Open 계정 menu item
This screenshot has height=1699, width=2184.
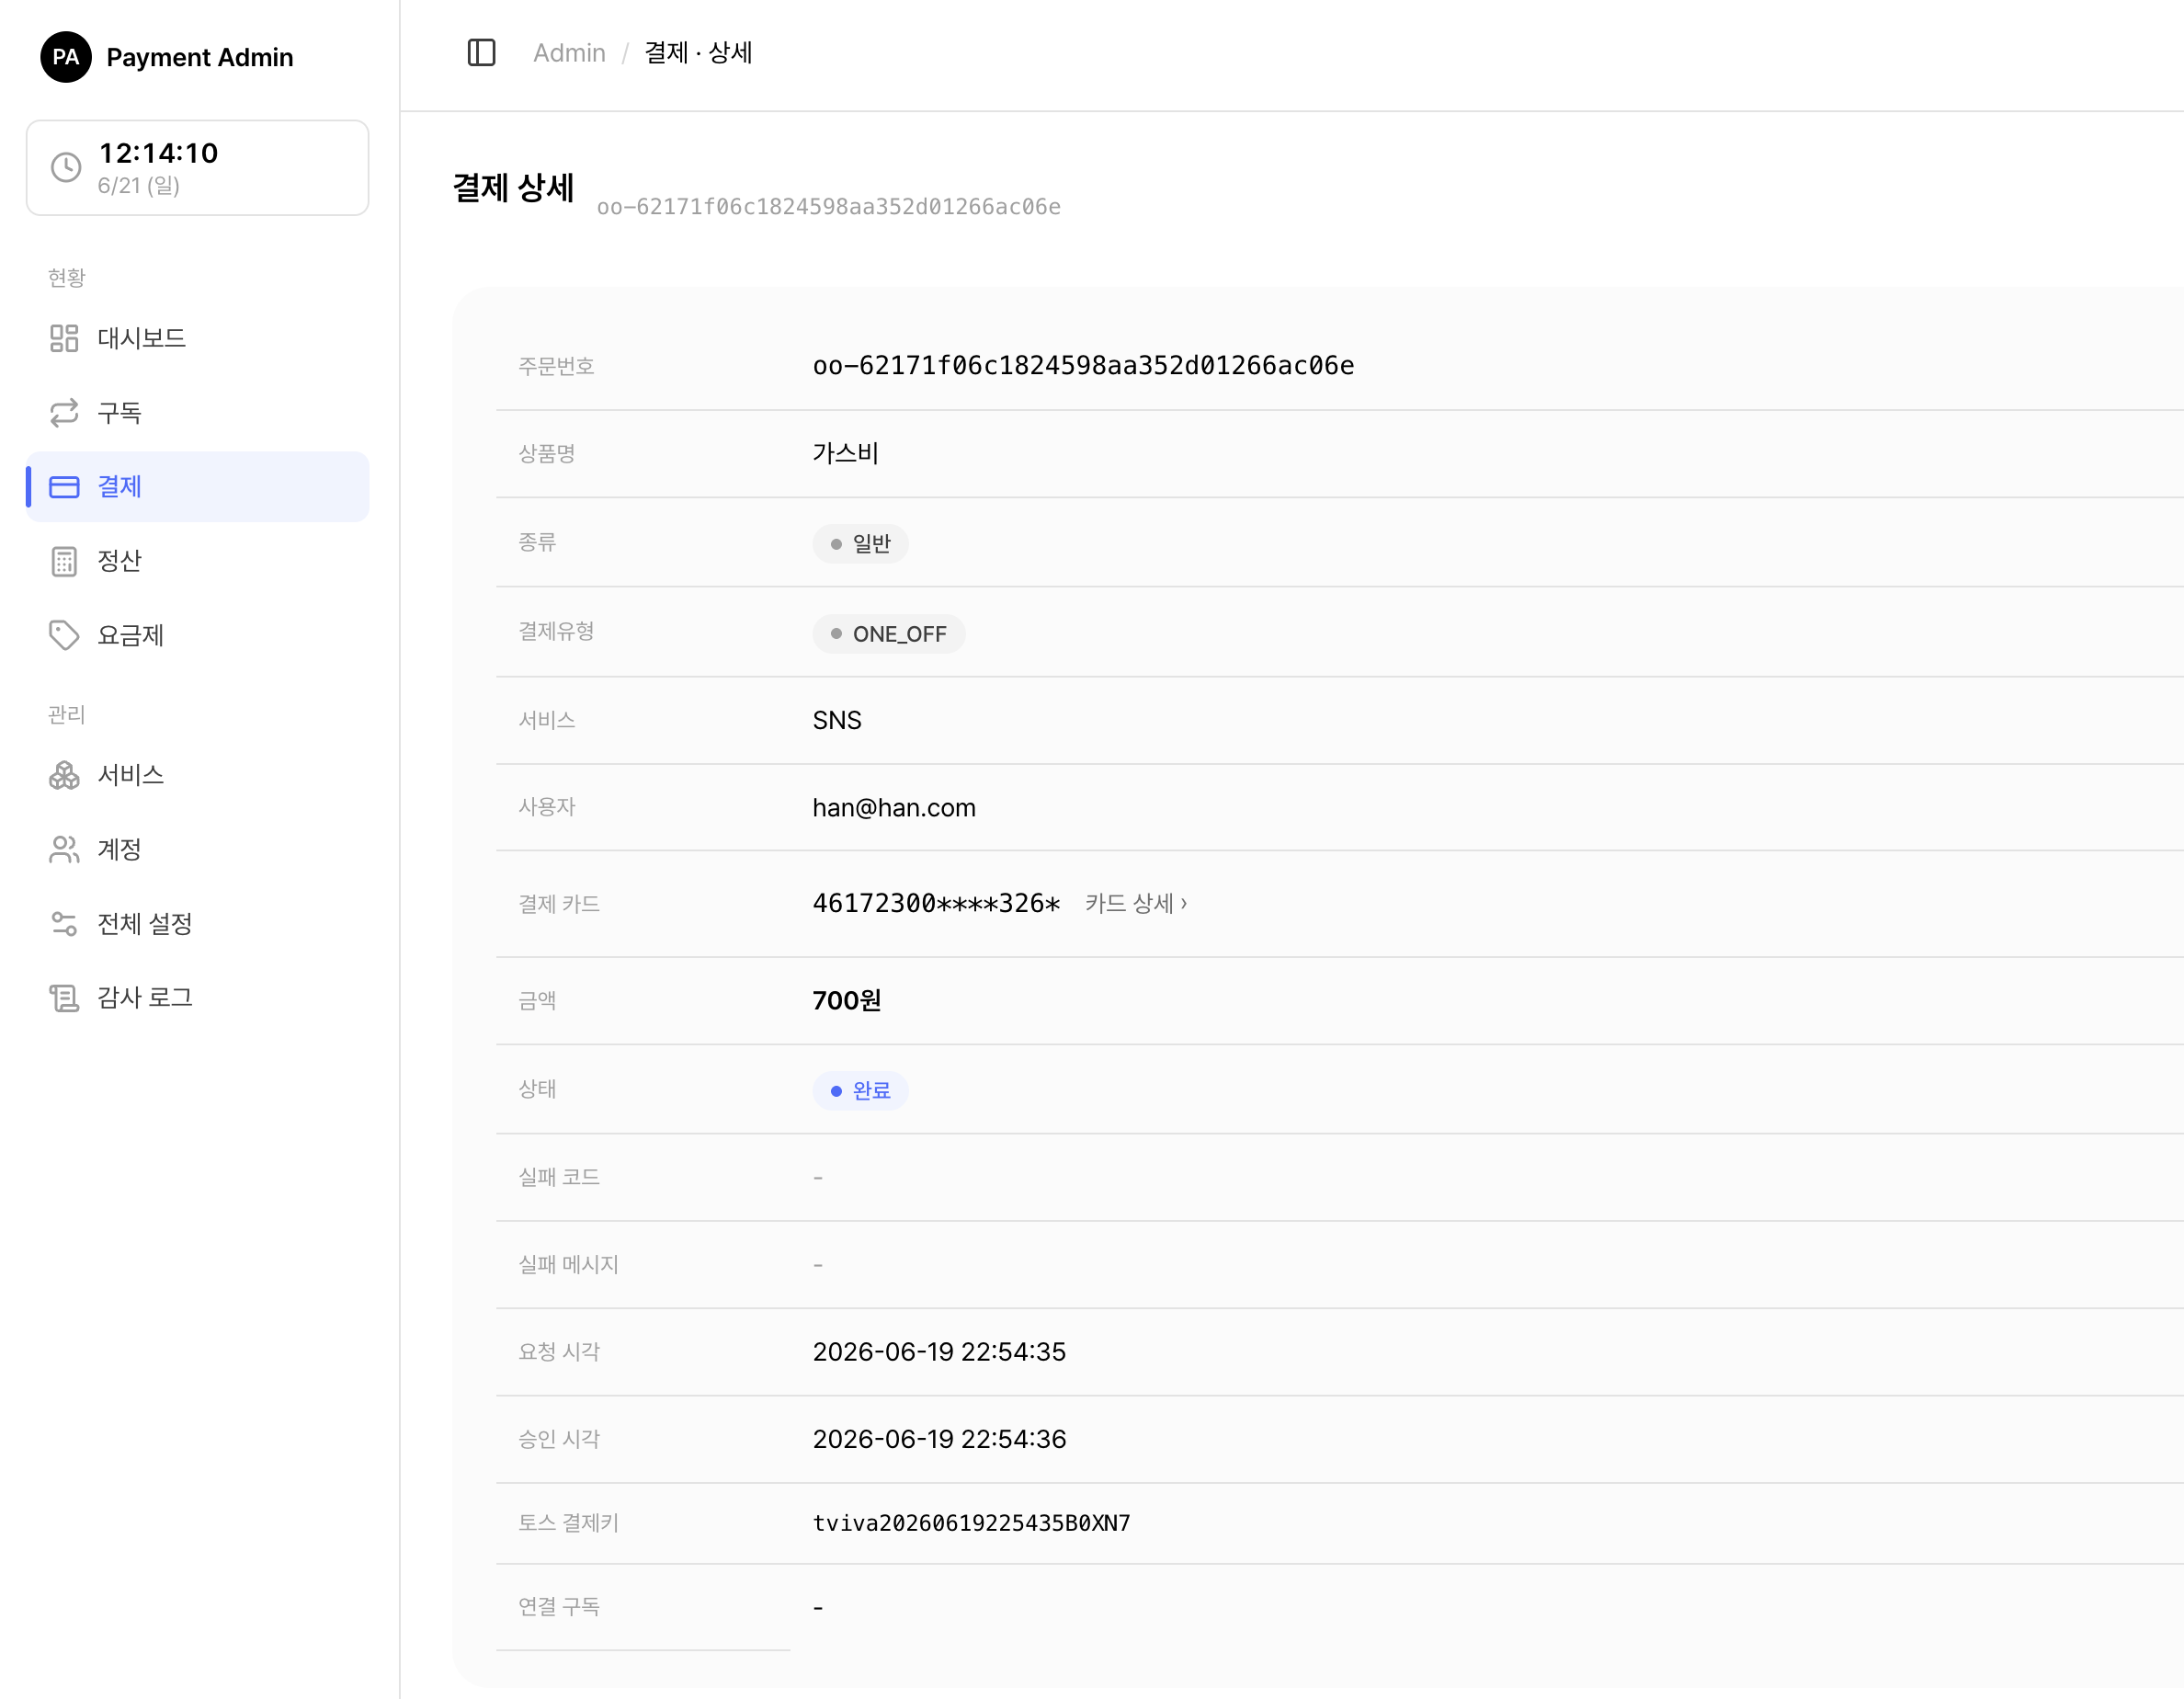point(197,849)
